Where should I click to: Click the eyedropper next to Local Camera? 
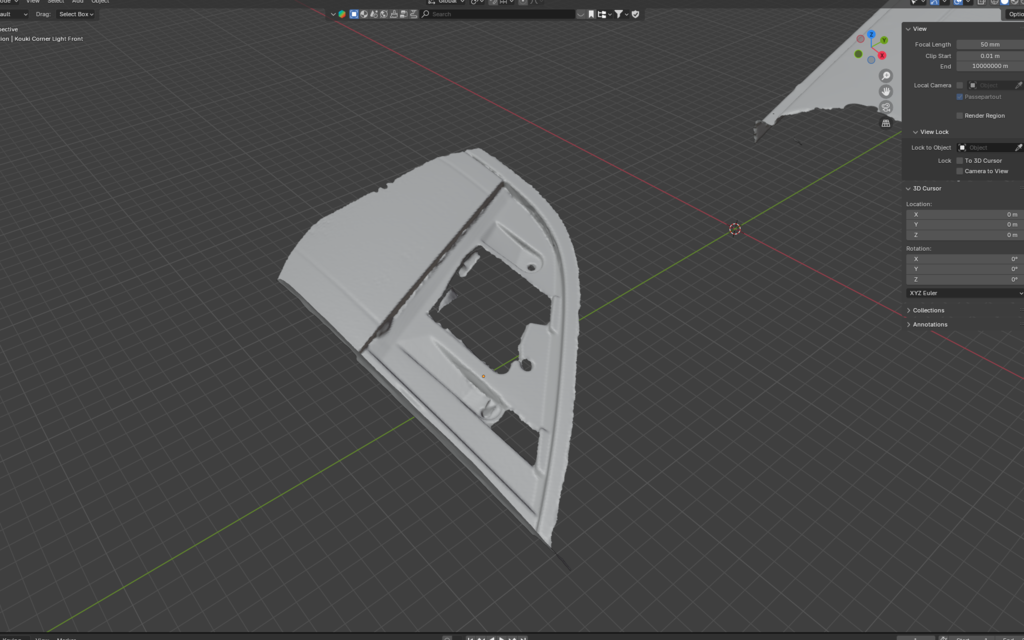(1019, 85)
